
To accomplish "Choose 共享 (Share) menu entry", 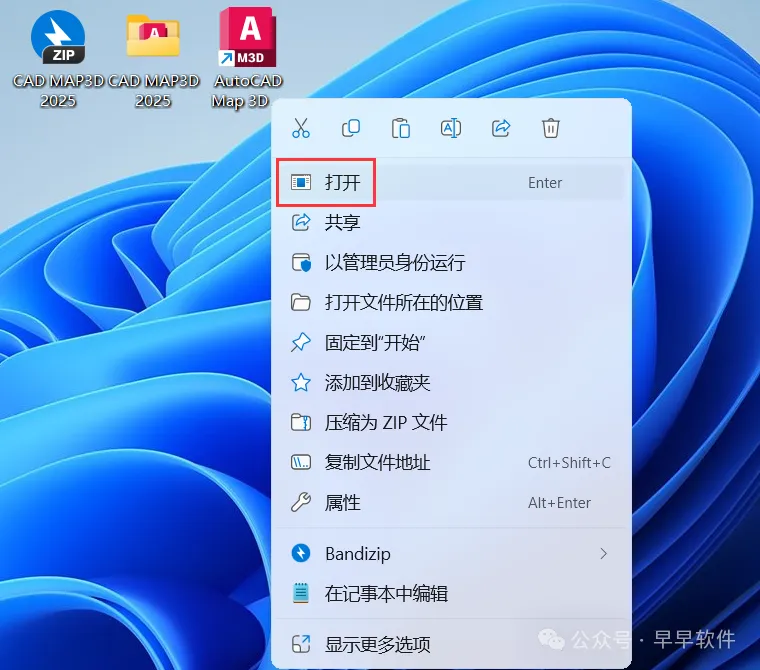I will point(451,223).
